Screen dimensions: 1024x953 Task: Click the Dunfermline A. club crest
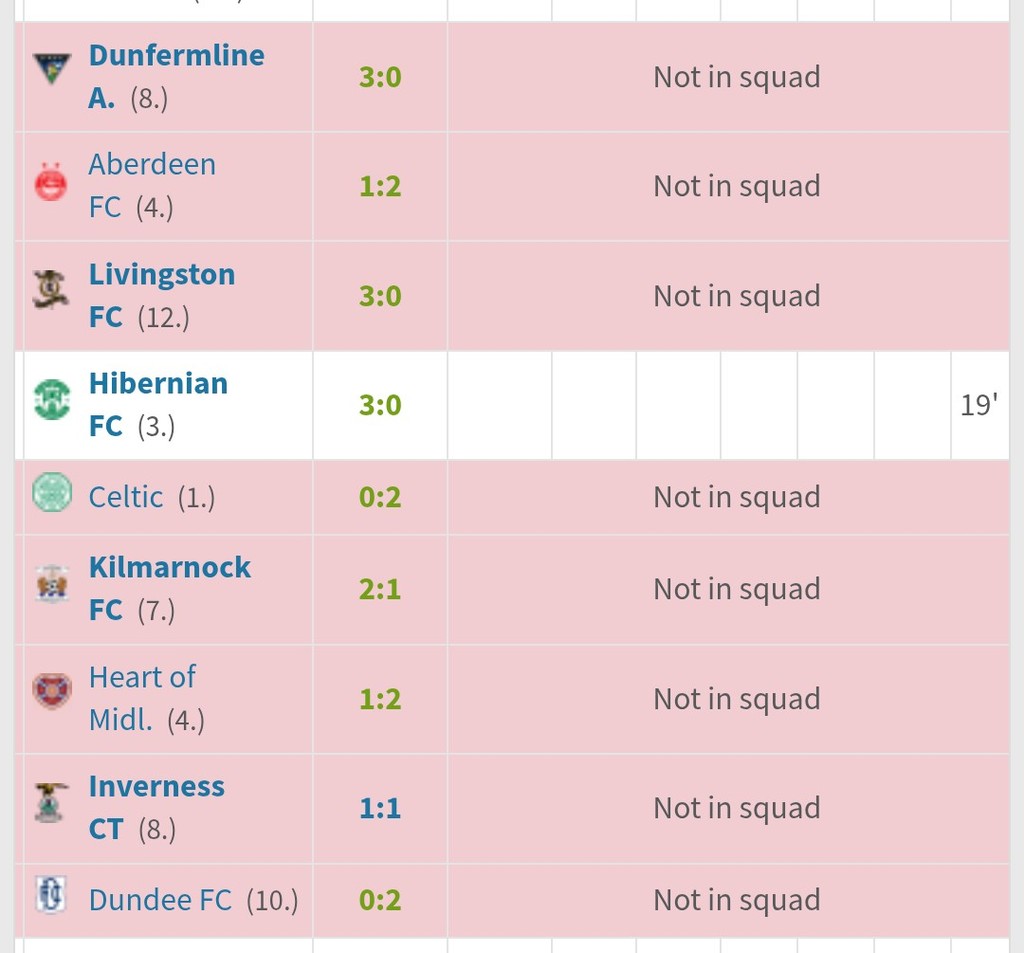(x=51, y=69)
